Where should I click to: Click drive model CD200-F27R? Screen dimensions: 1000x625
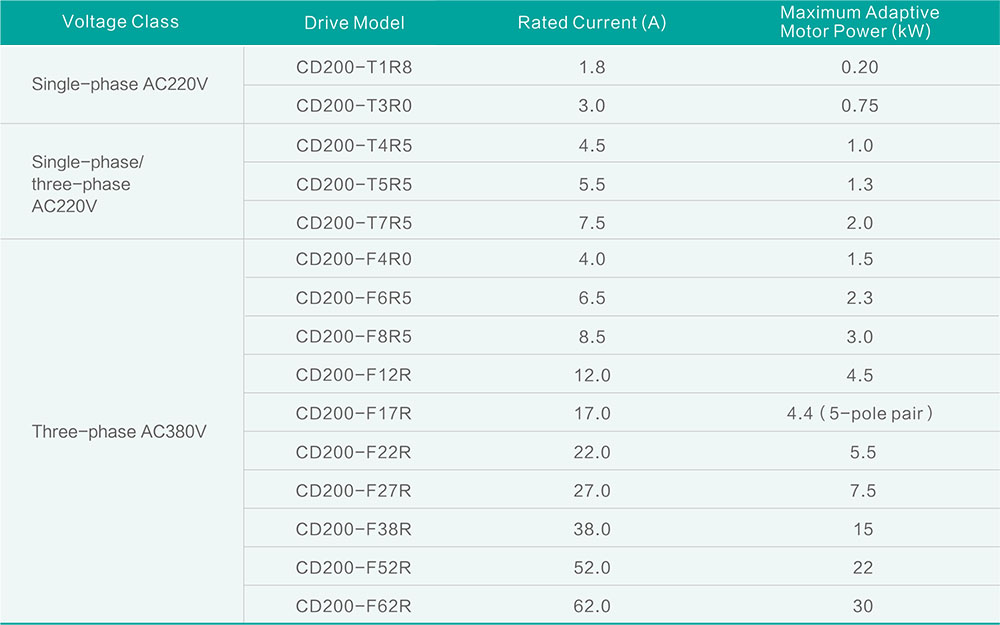pyautogui.click(x=354, y=490)
